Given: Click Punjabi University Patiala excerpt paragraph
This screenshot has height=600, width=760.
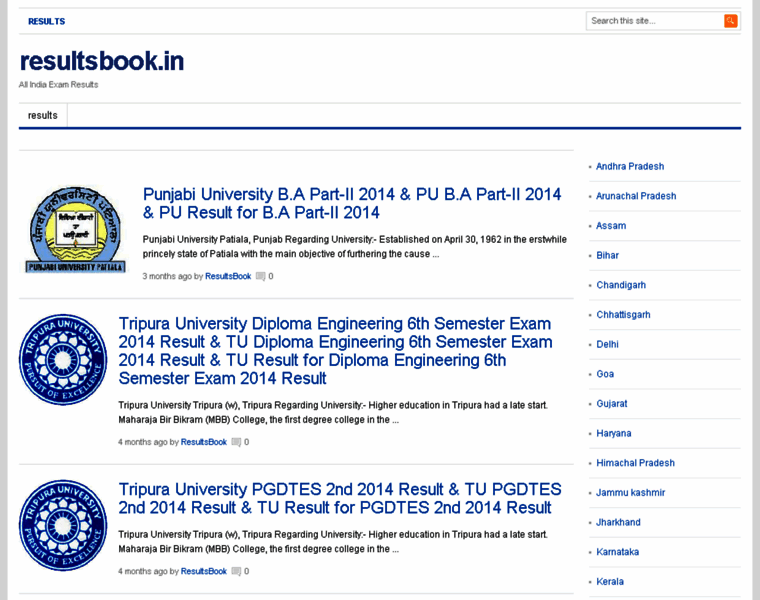Looking at the screenshot, I should point(355,247).
